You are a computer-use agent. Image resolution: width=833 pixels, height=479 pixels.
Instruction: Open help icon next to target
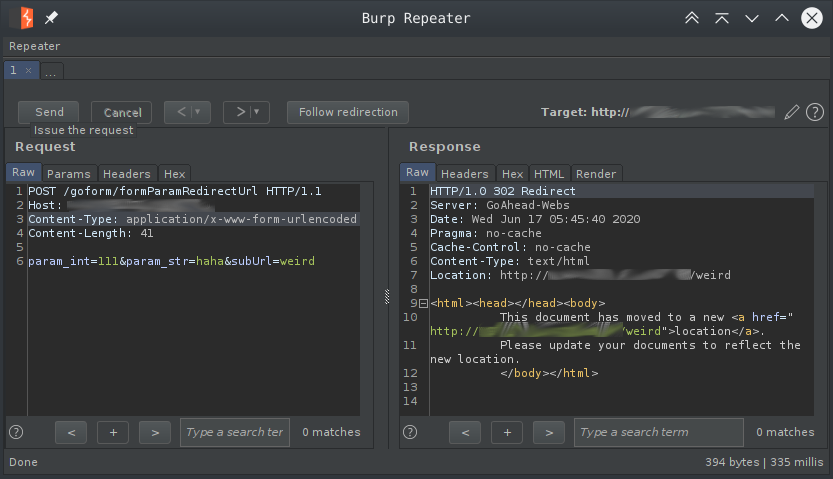coord(815,112)
